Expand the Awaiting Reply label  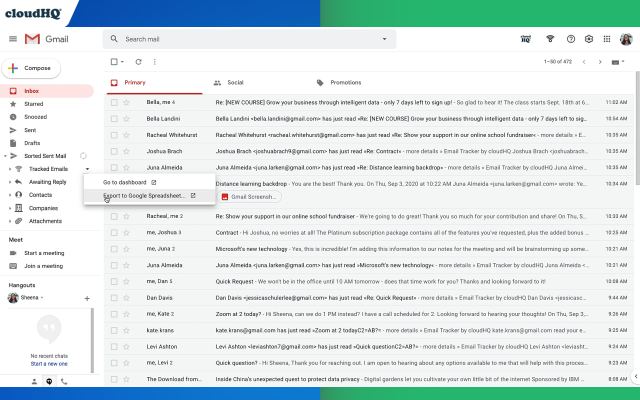(8, 182)
